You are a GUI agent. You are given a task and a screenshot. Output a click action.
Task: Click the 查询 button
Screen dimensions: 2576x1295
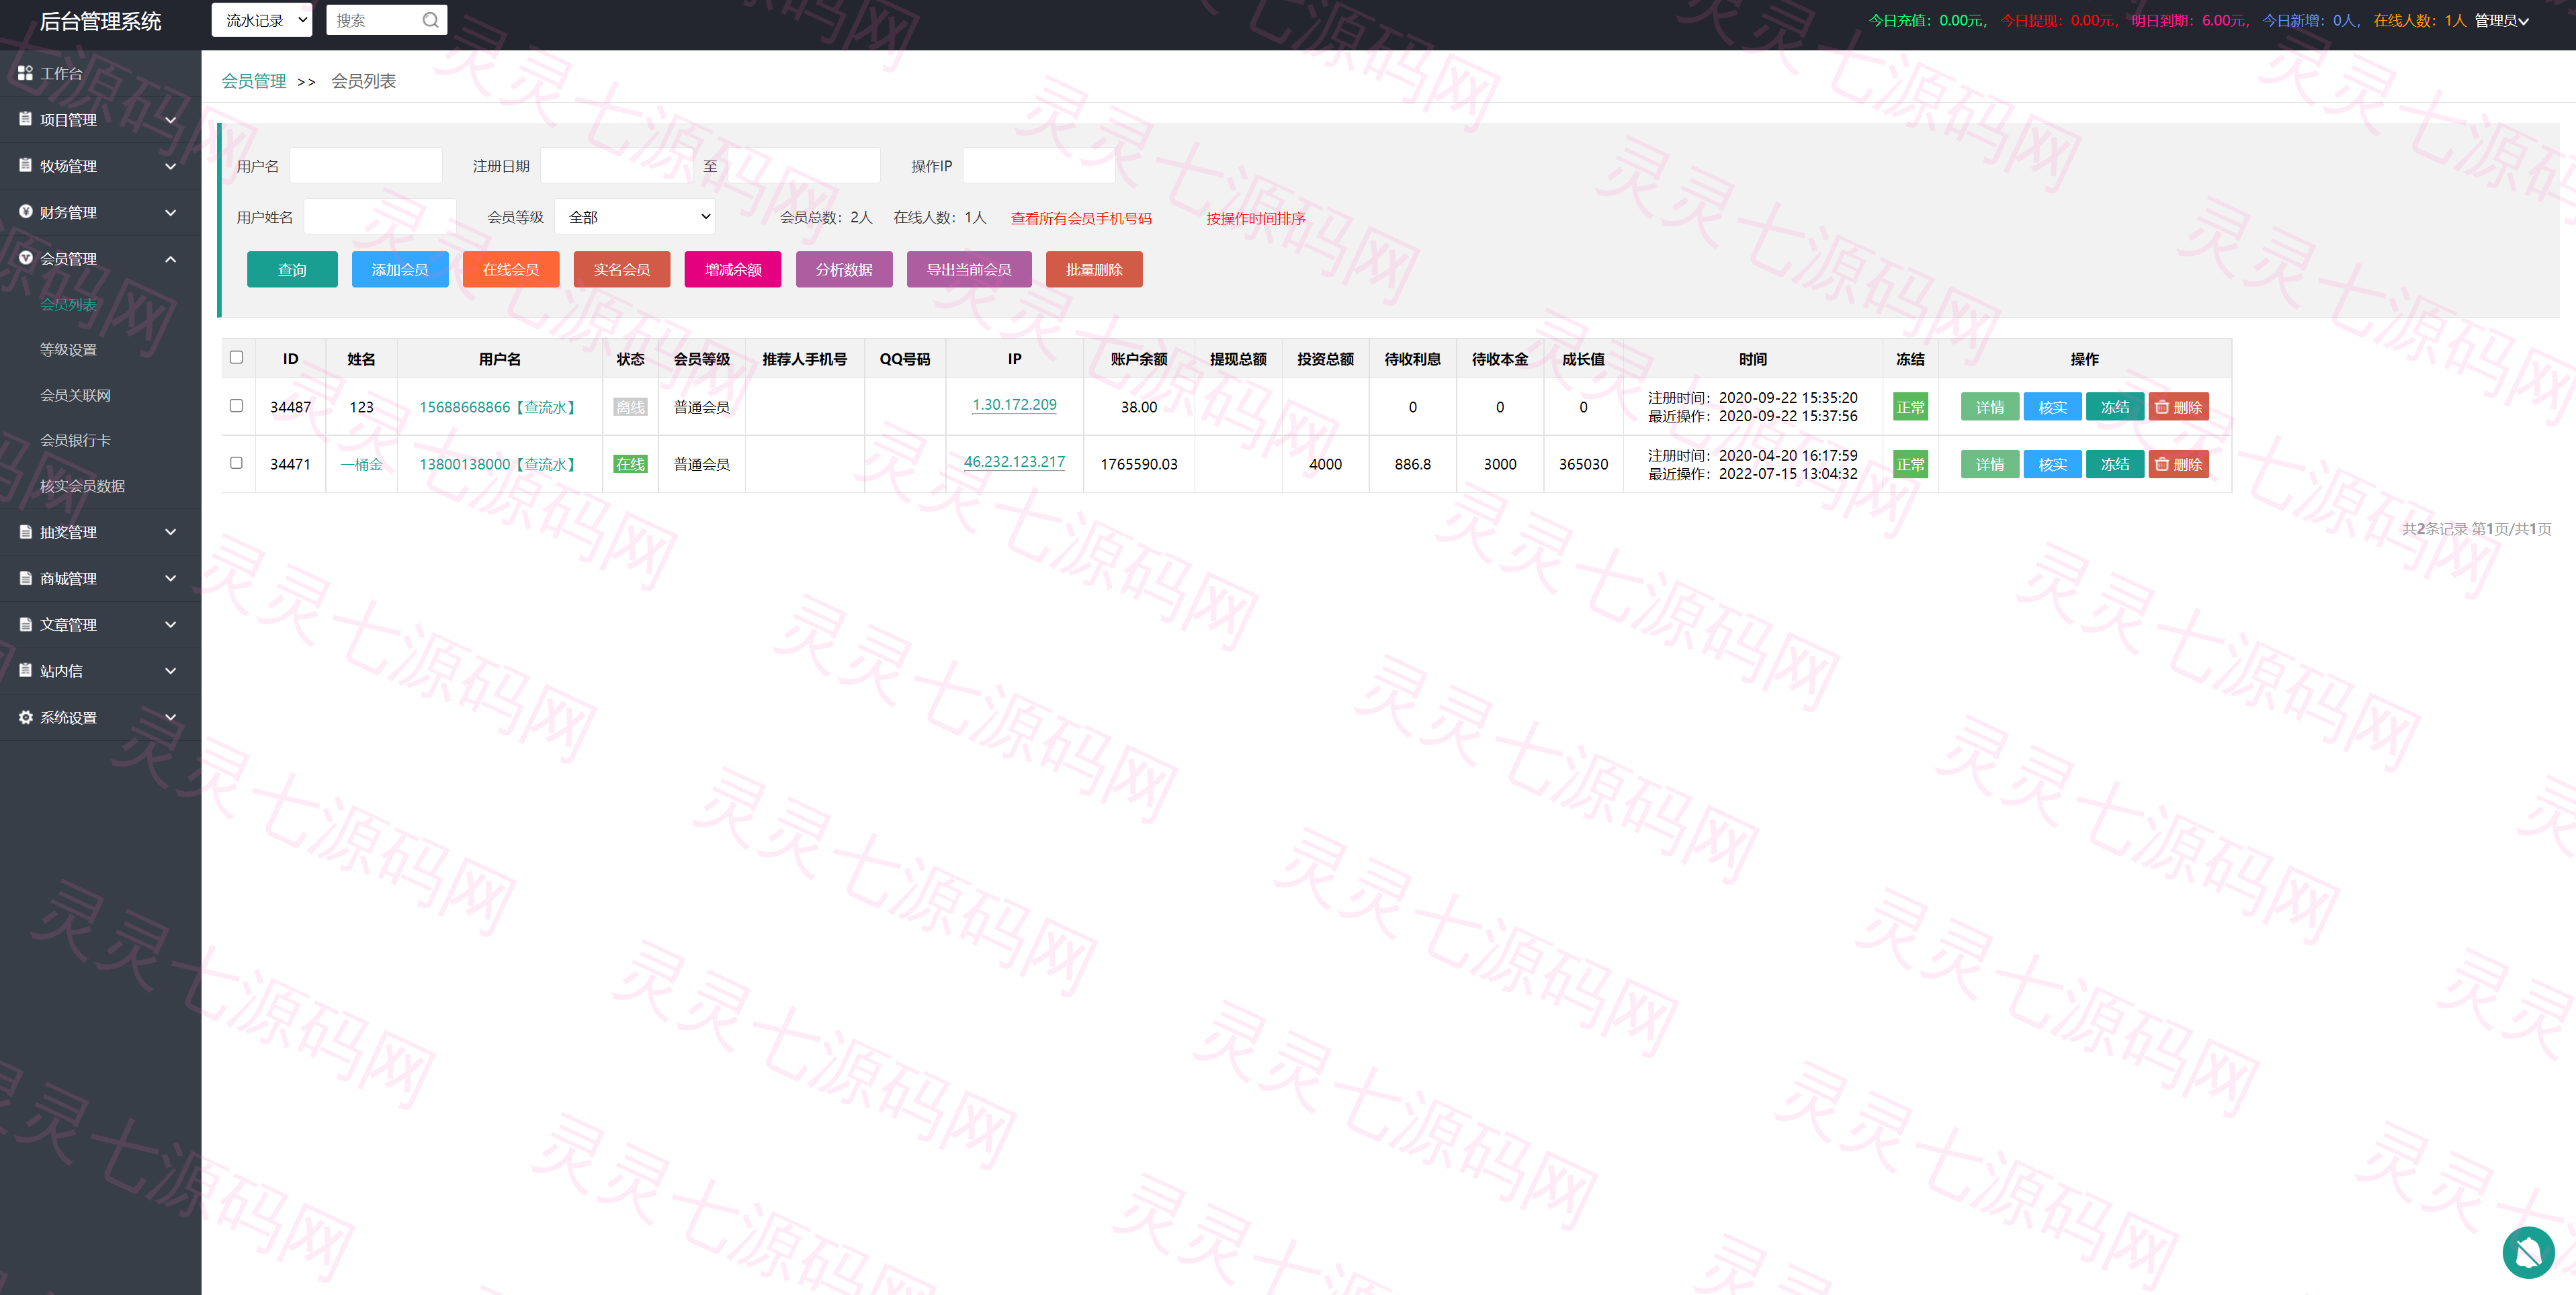[292, 269]
